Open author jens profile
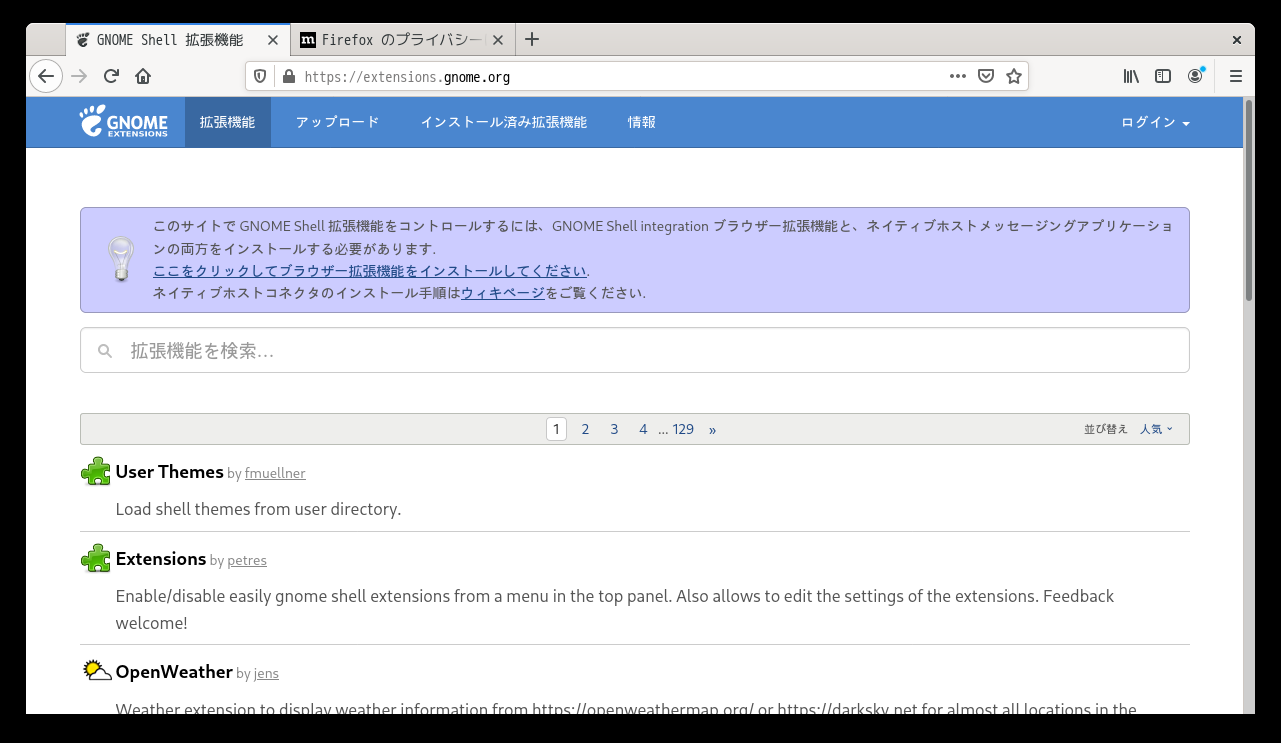 266,674
